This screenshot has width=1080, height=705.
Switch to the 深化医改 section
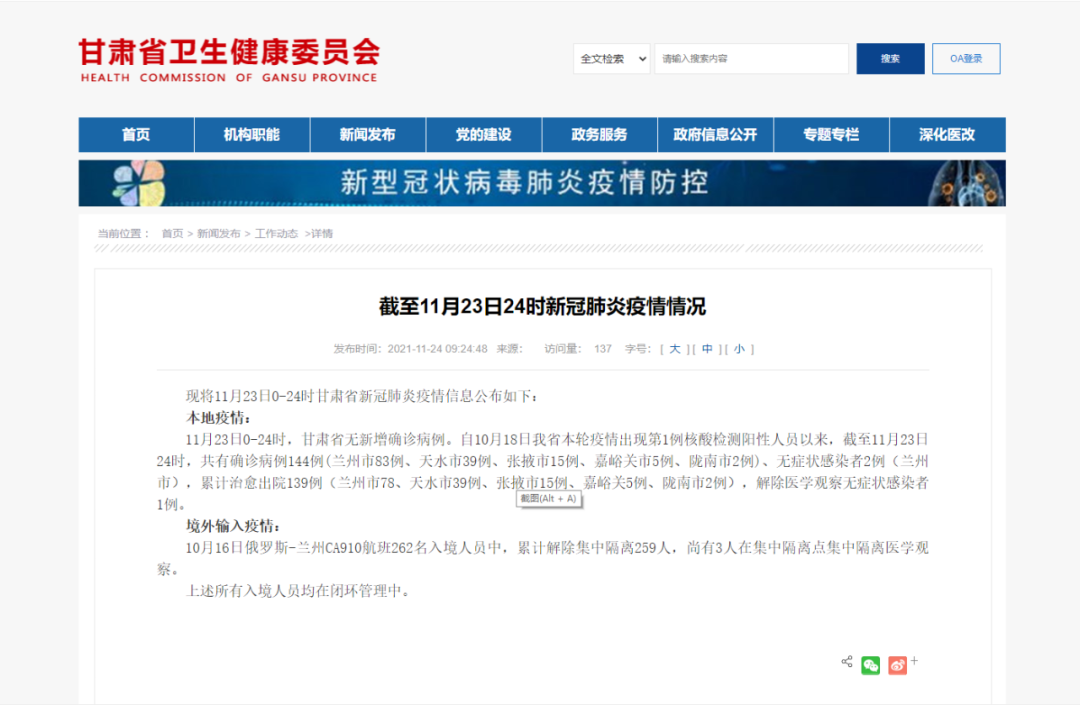(x=947, y=134)
